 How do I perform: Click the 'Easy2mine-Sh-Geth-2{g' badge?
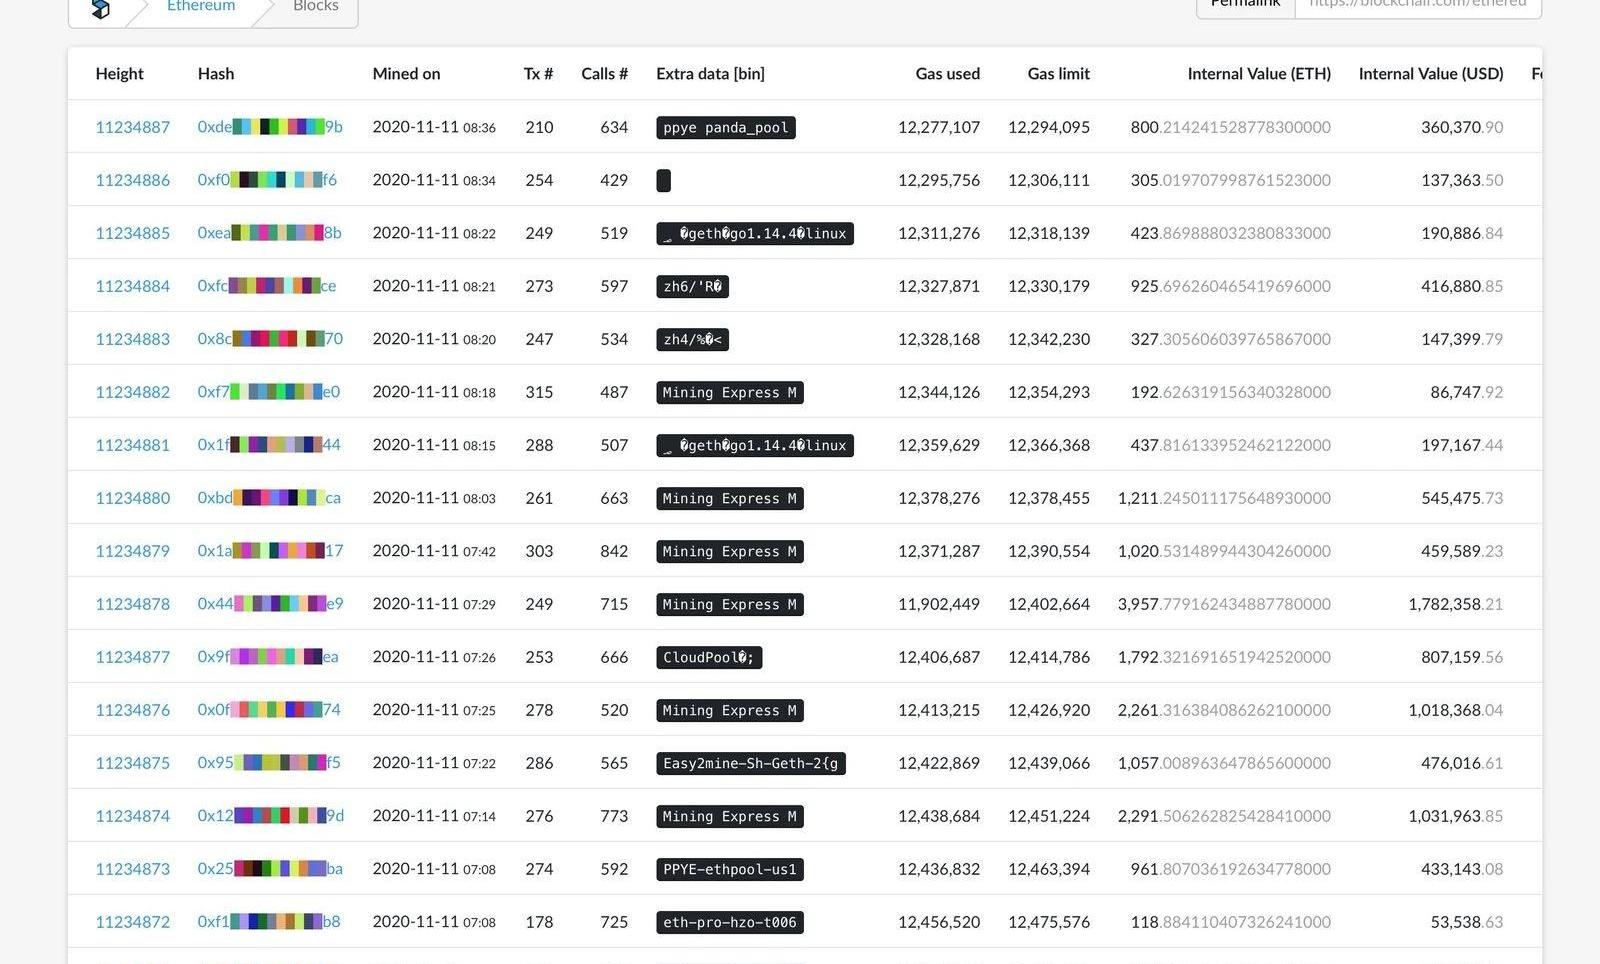[x=750, y=763]
